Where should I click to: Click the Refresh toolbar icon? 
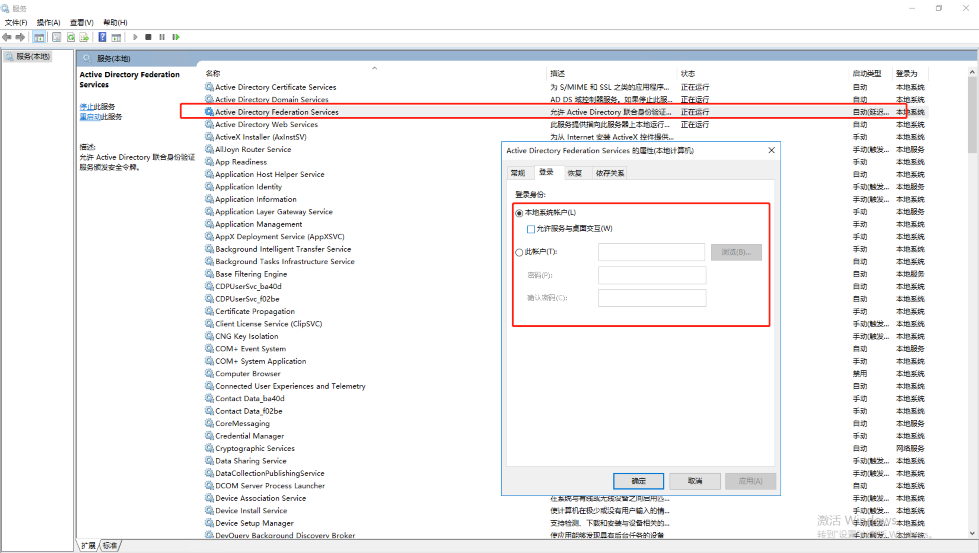(x=71, y=37)
